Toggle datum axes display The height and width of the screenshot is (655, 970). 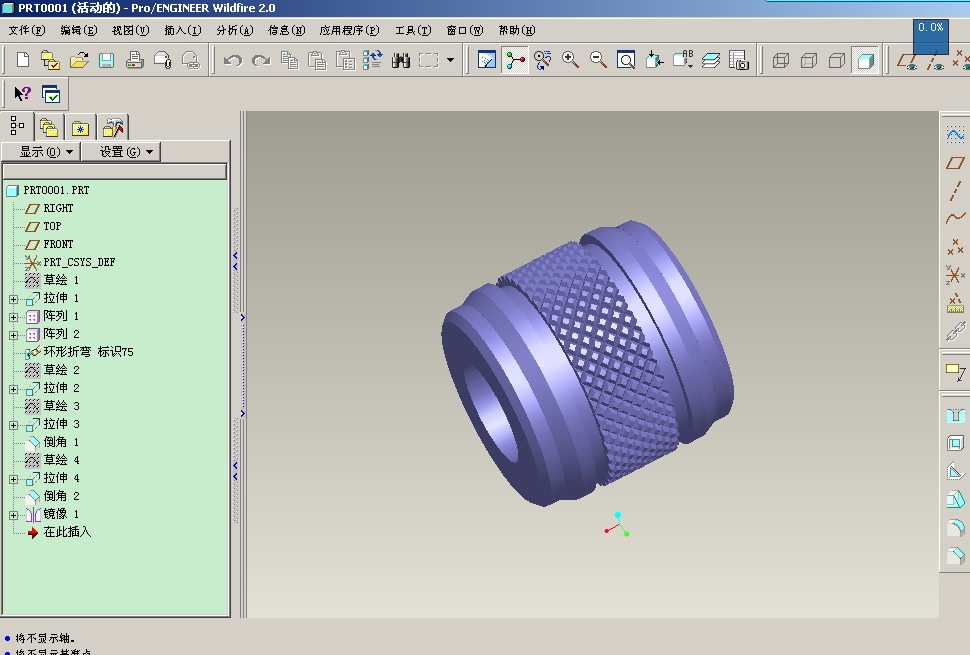point(935,61)
